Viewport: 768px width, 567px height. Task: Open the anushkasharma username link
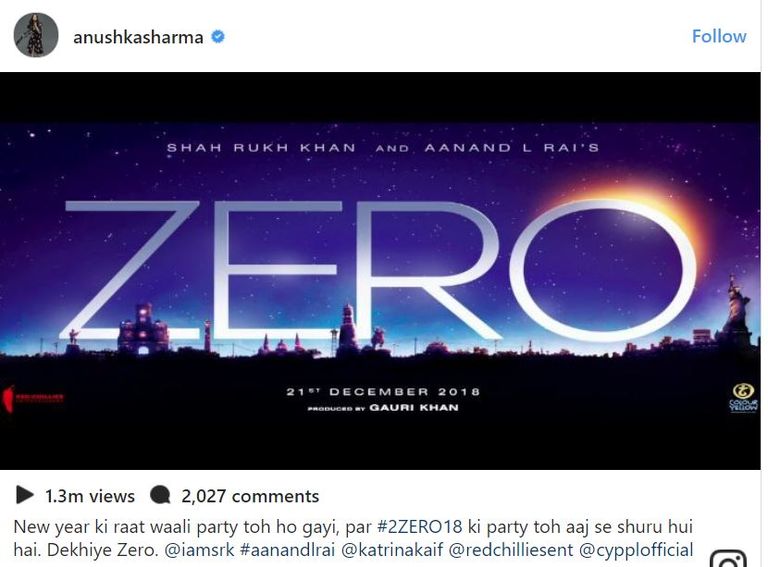(x=138, y=37)
